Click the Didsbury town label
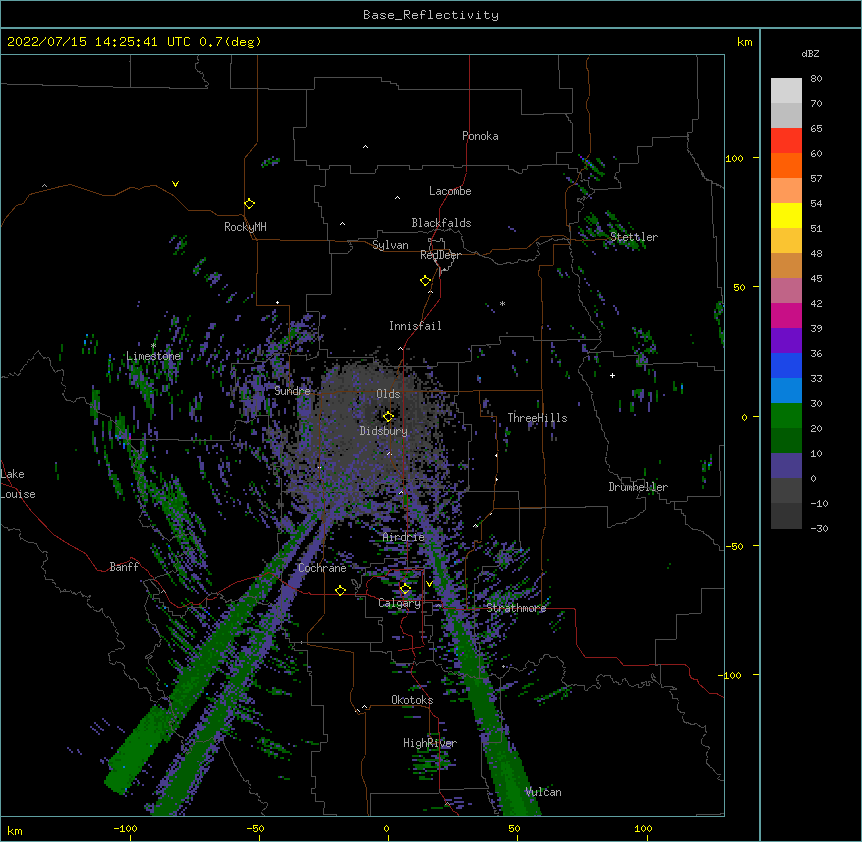The width and height of the screenshot is (862, 842). click(384, 431)
